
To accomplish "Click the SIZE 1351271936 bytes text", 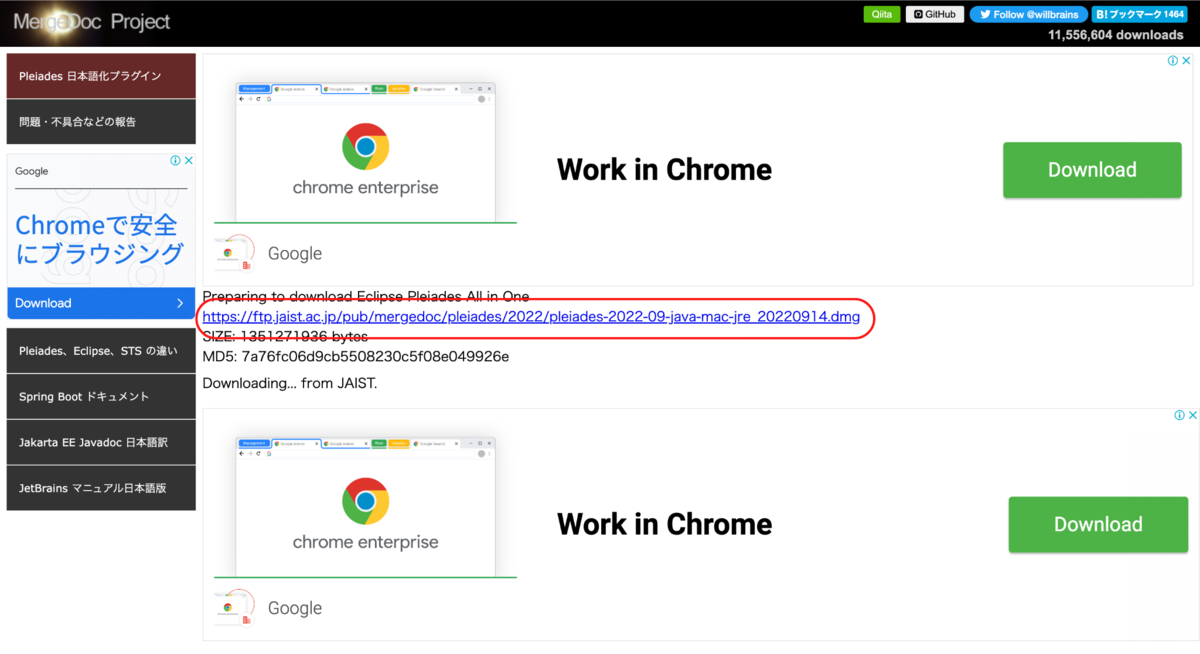I will (285, 336).
